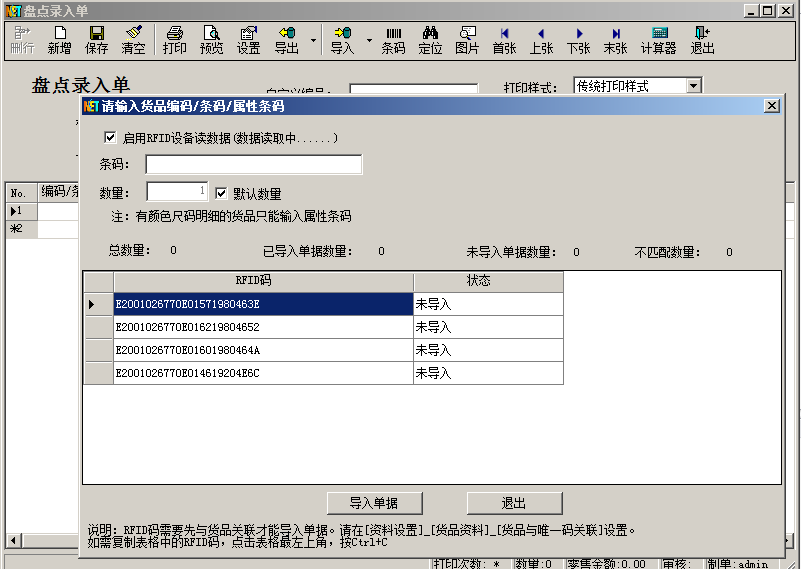Expand the 导入 import dropdown arrow
Image resolution: width=801 pixels, height=569 pixels.
pos(369,40)
